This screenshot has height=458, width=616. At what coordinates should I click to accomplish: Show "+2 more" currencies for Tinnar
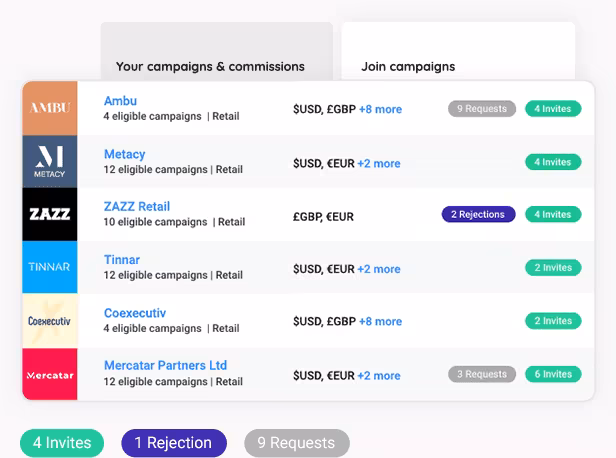click(x=379, y=269)
